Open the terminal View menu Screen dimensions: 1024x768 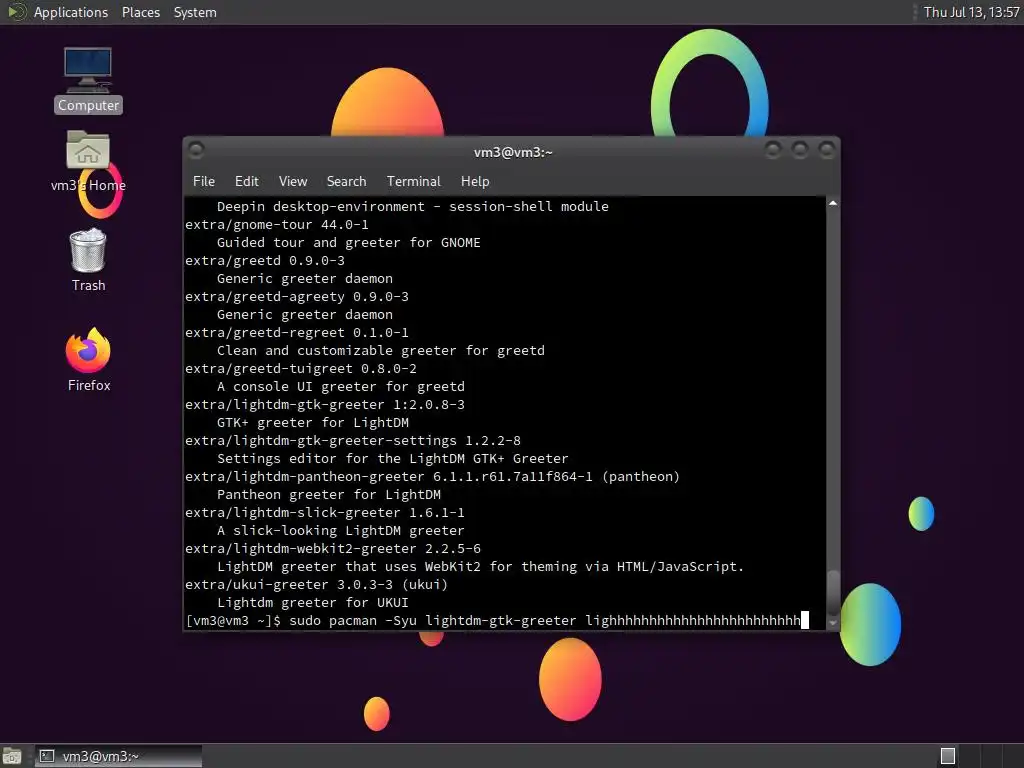click(293, 181)
